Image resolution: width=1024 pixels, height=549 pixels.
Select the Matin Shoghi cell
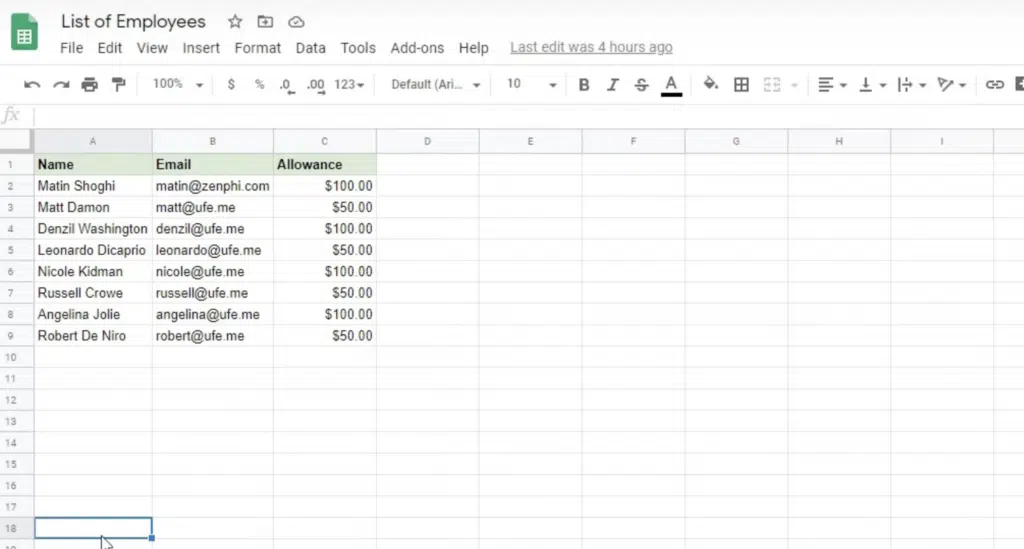point(93,186)
